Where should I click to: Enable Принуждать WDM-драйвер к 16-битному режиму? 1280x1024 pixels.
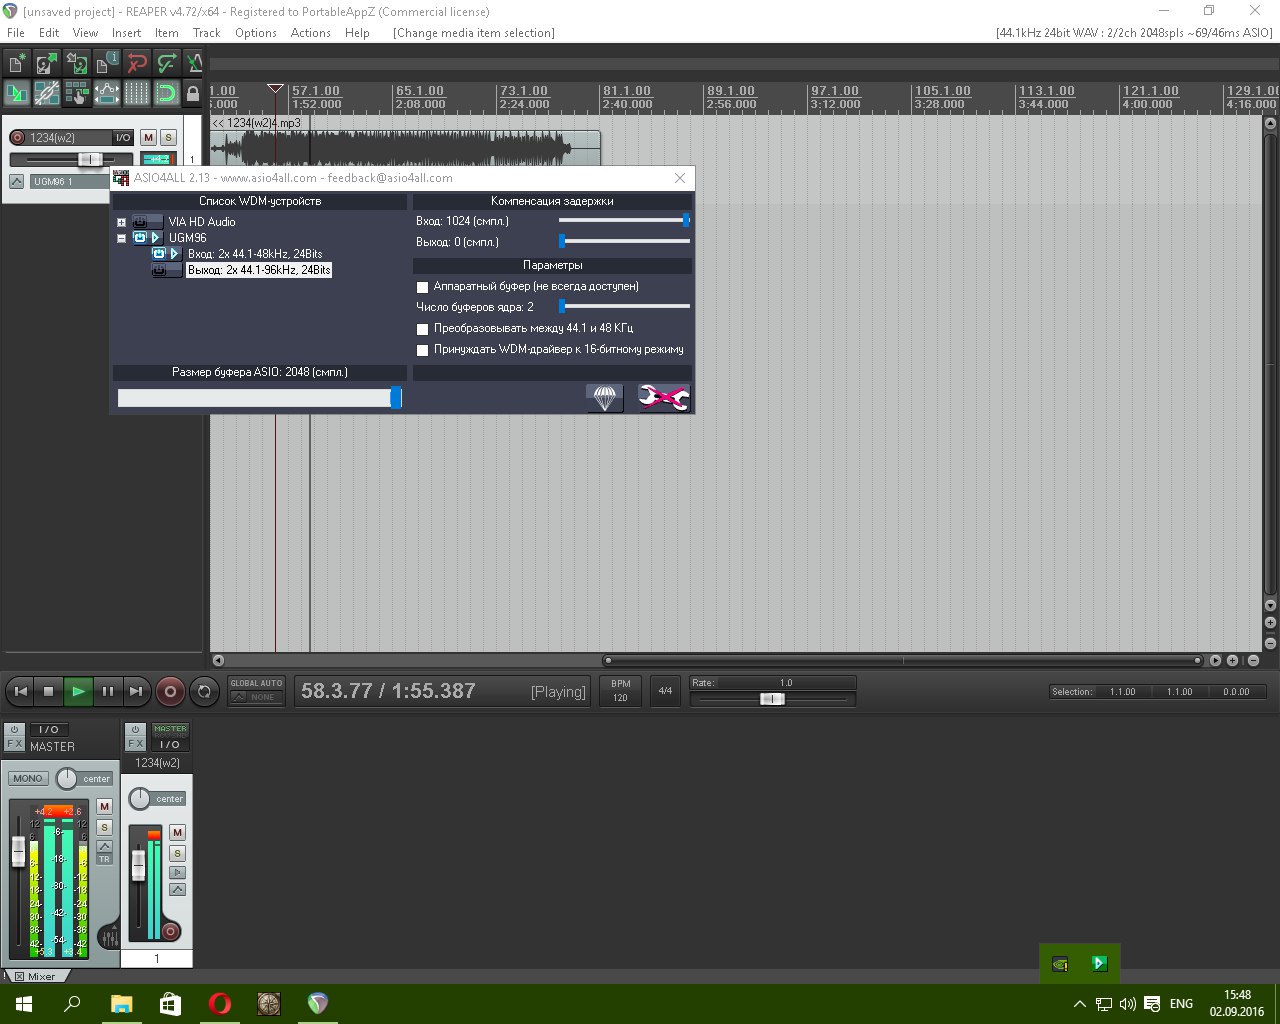422,350
